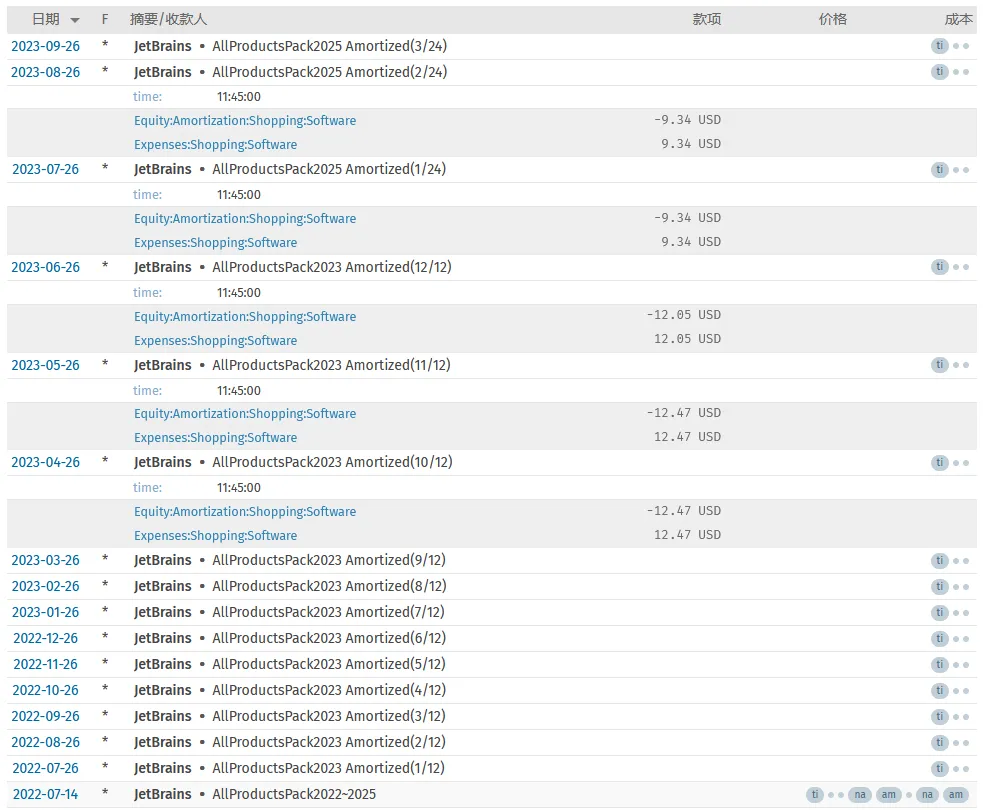Click '-12.47 USD' amount under 2023-05-26 entry
The width and height of the screenshot is (983, 810).
click(x=683, y=413)
